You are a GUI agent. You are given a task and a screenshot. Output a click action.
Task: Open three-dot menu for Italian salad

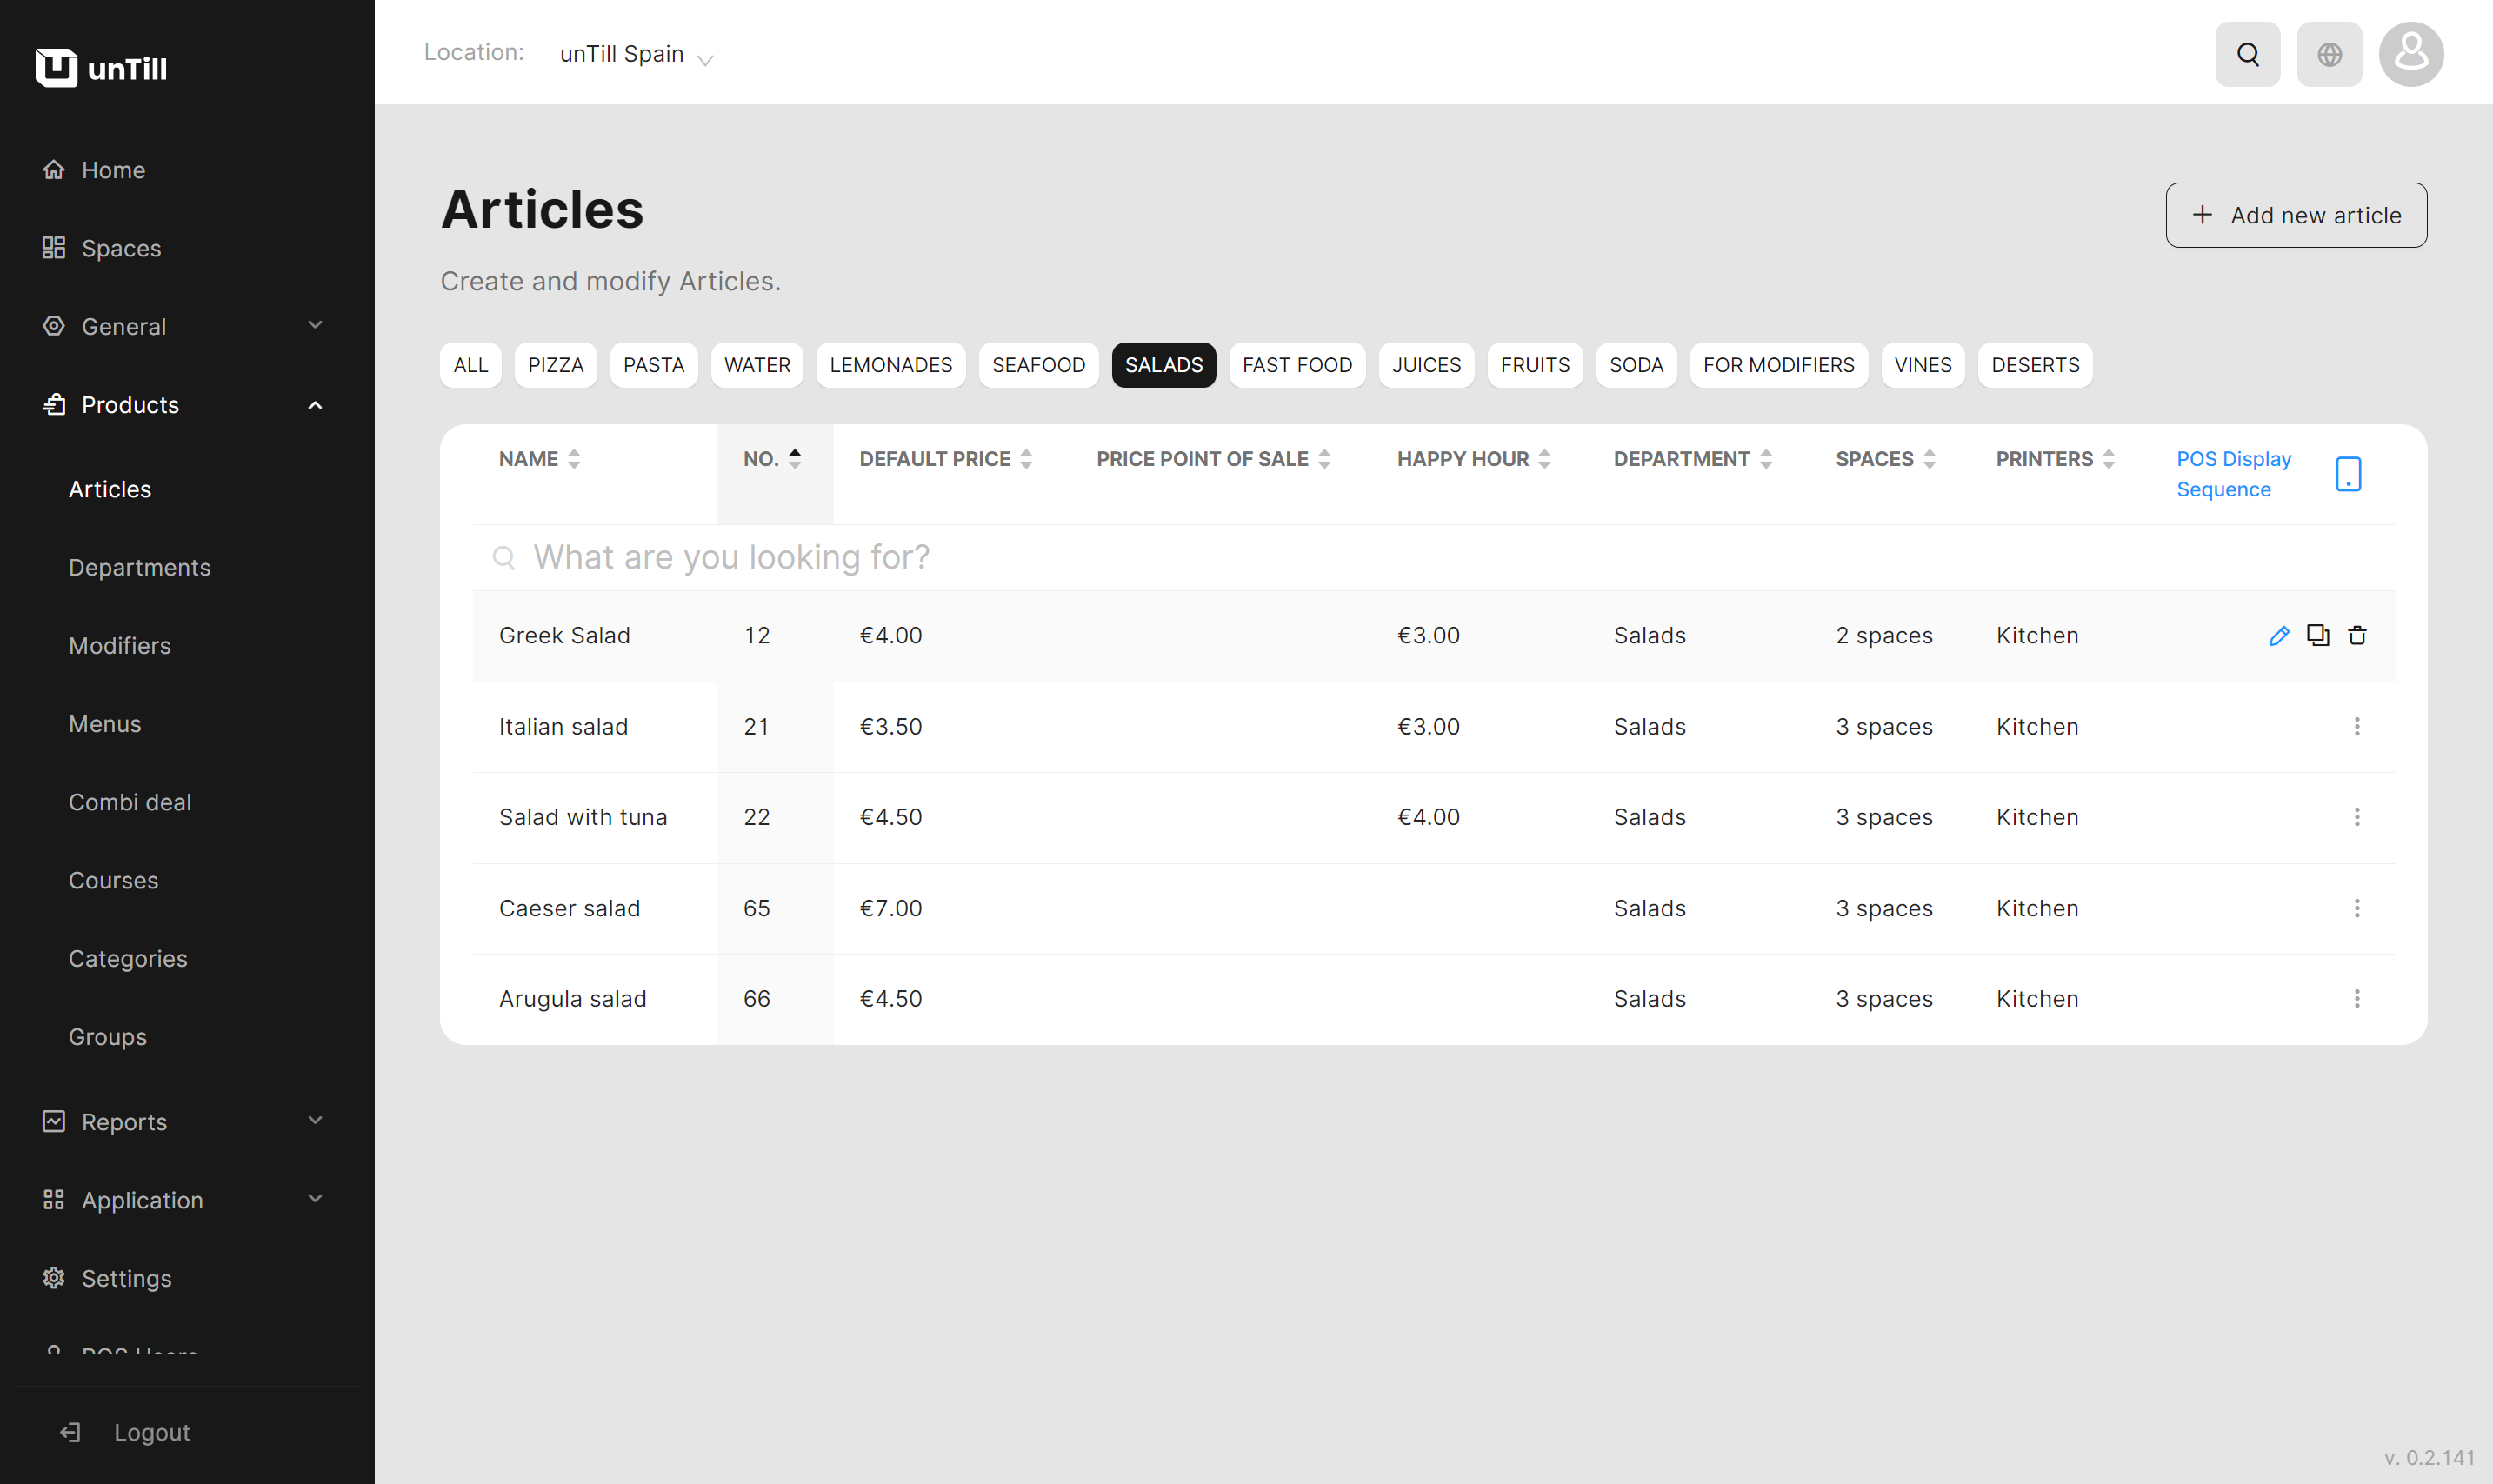click(x=2357, y=727)
